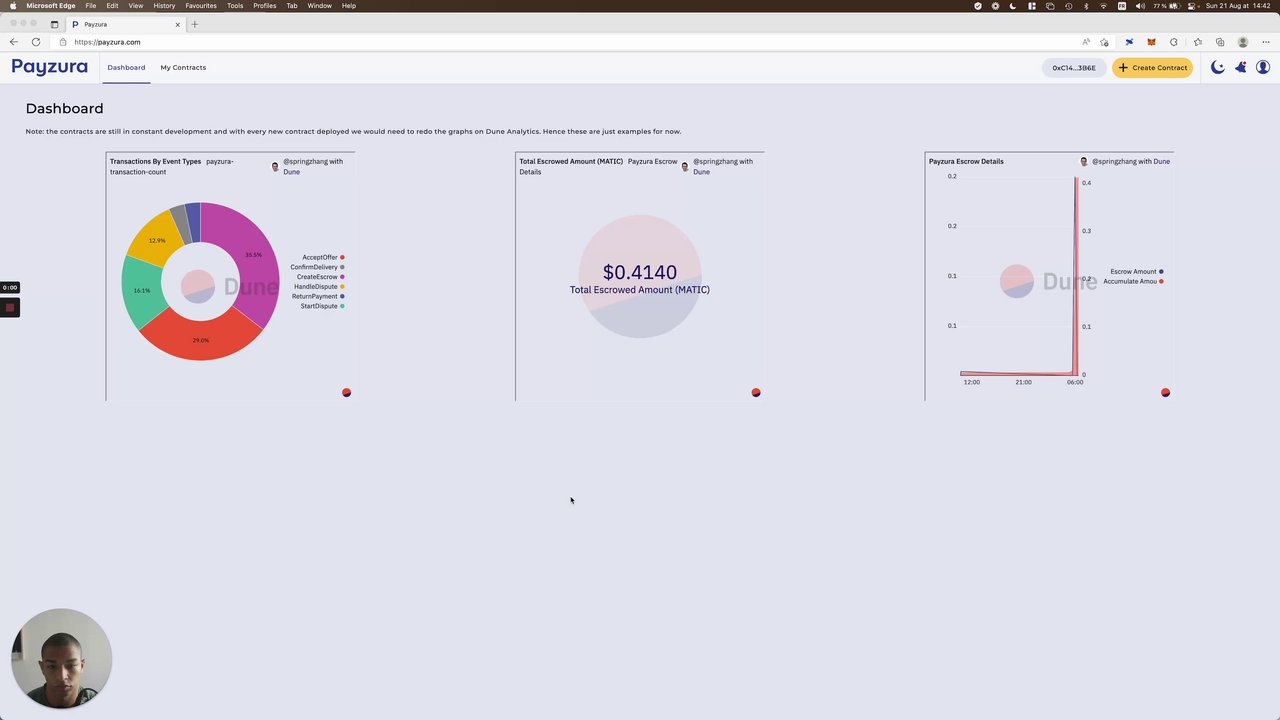Viewport: 1280px width, 720px height.
Task: Open the Edge Collections icon
Action: [1220, 42]
